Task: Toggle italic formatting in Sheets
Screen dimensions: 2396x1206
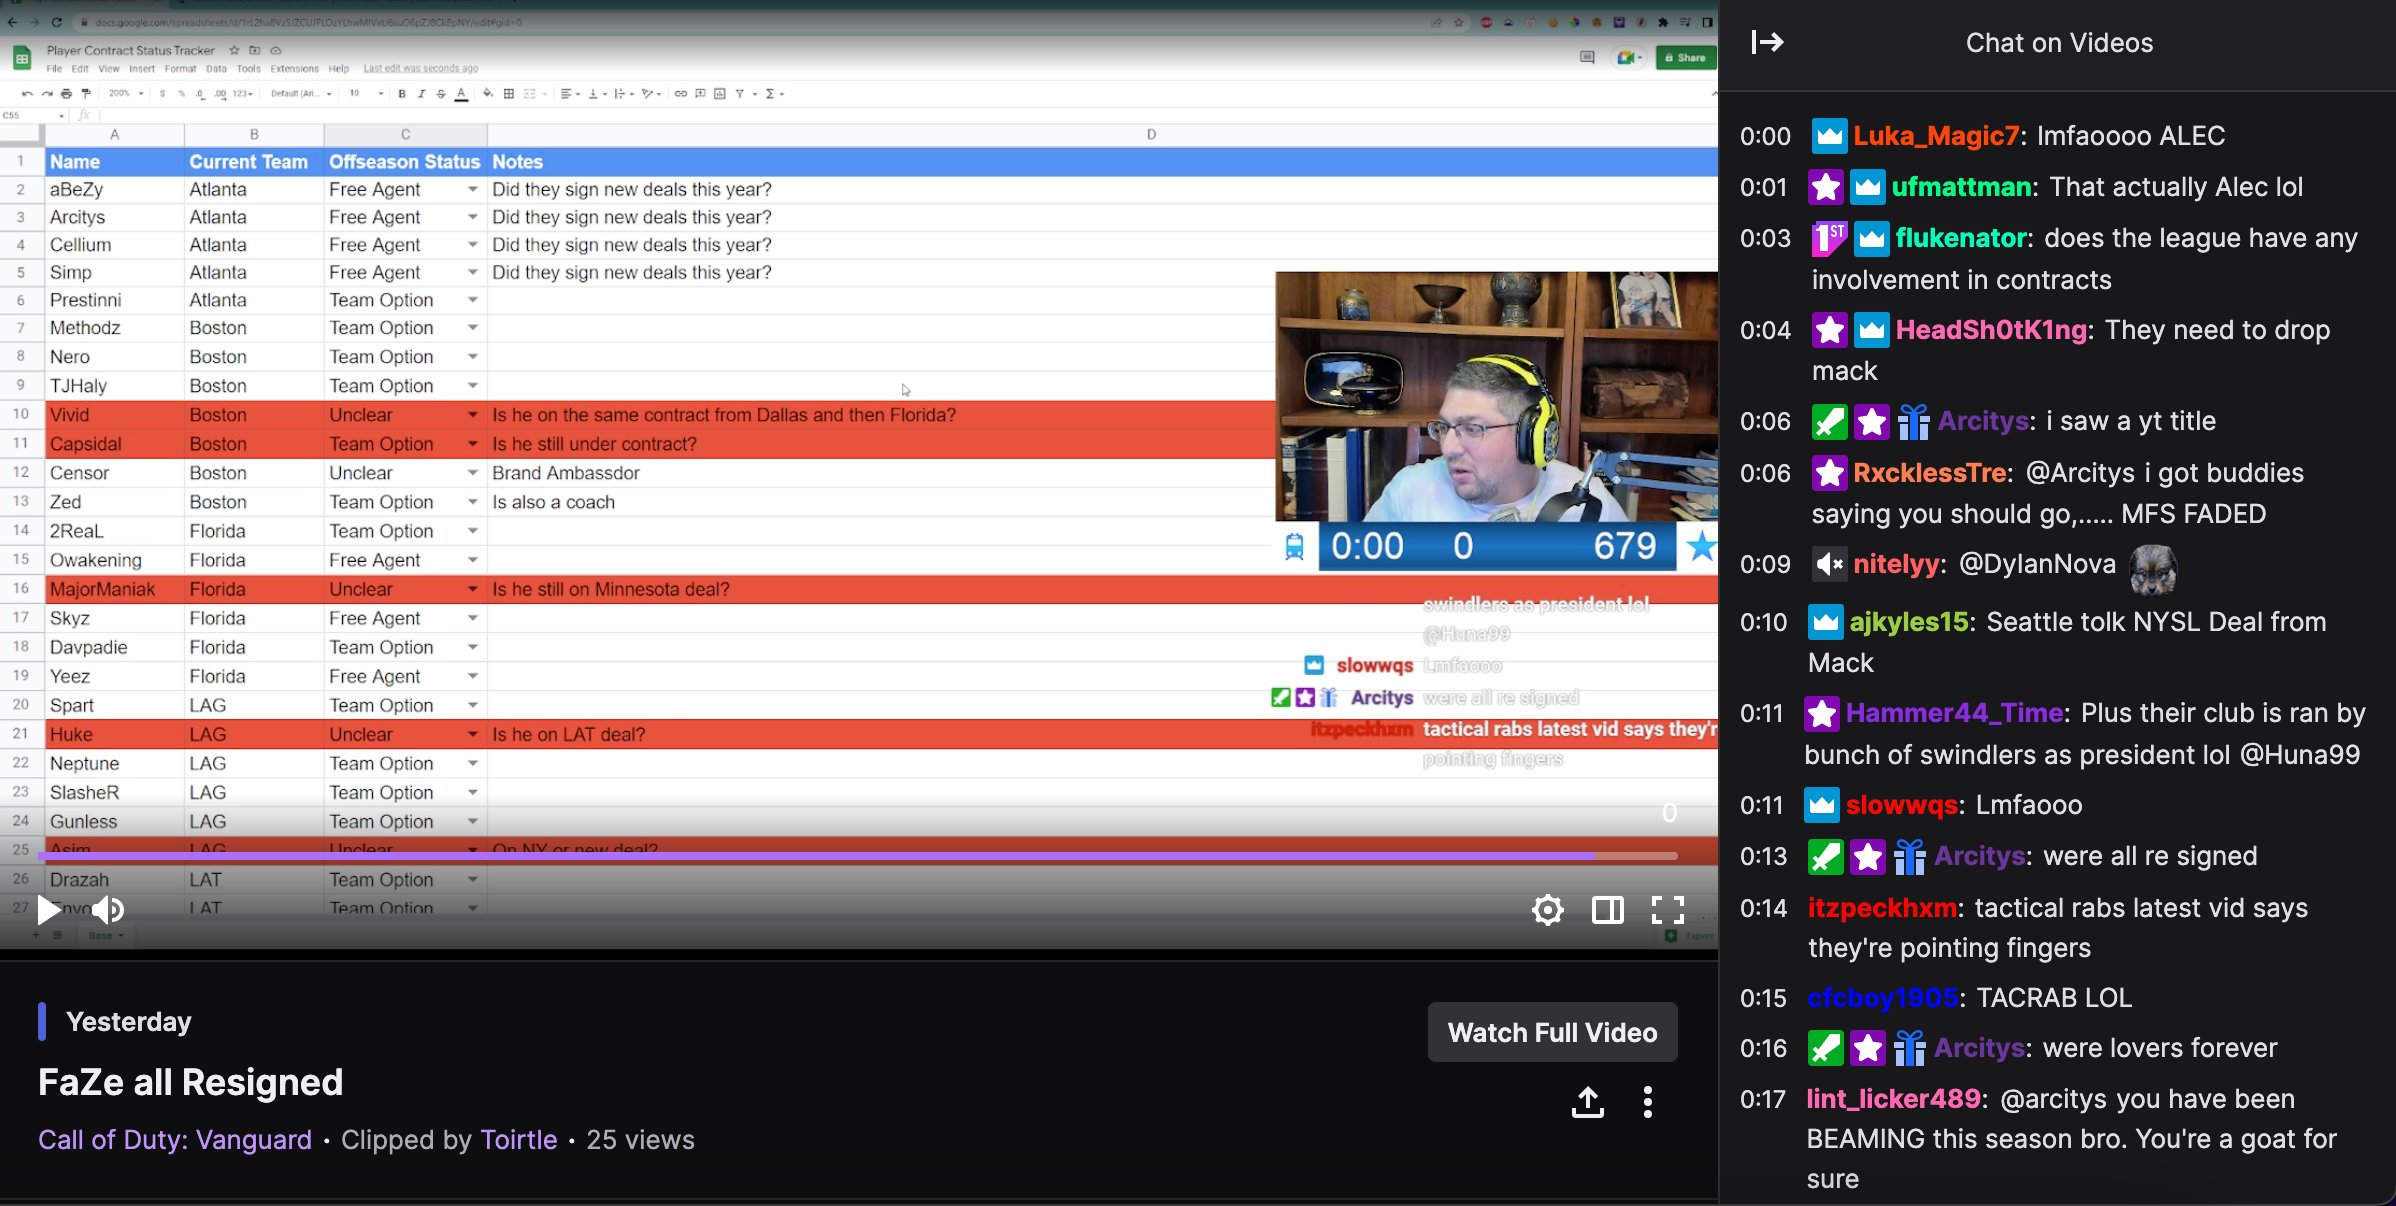Action: pos(421,94)
